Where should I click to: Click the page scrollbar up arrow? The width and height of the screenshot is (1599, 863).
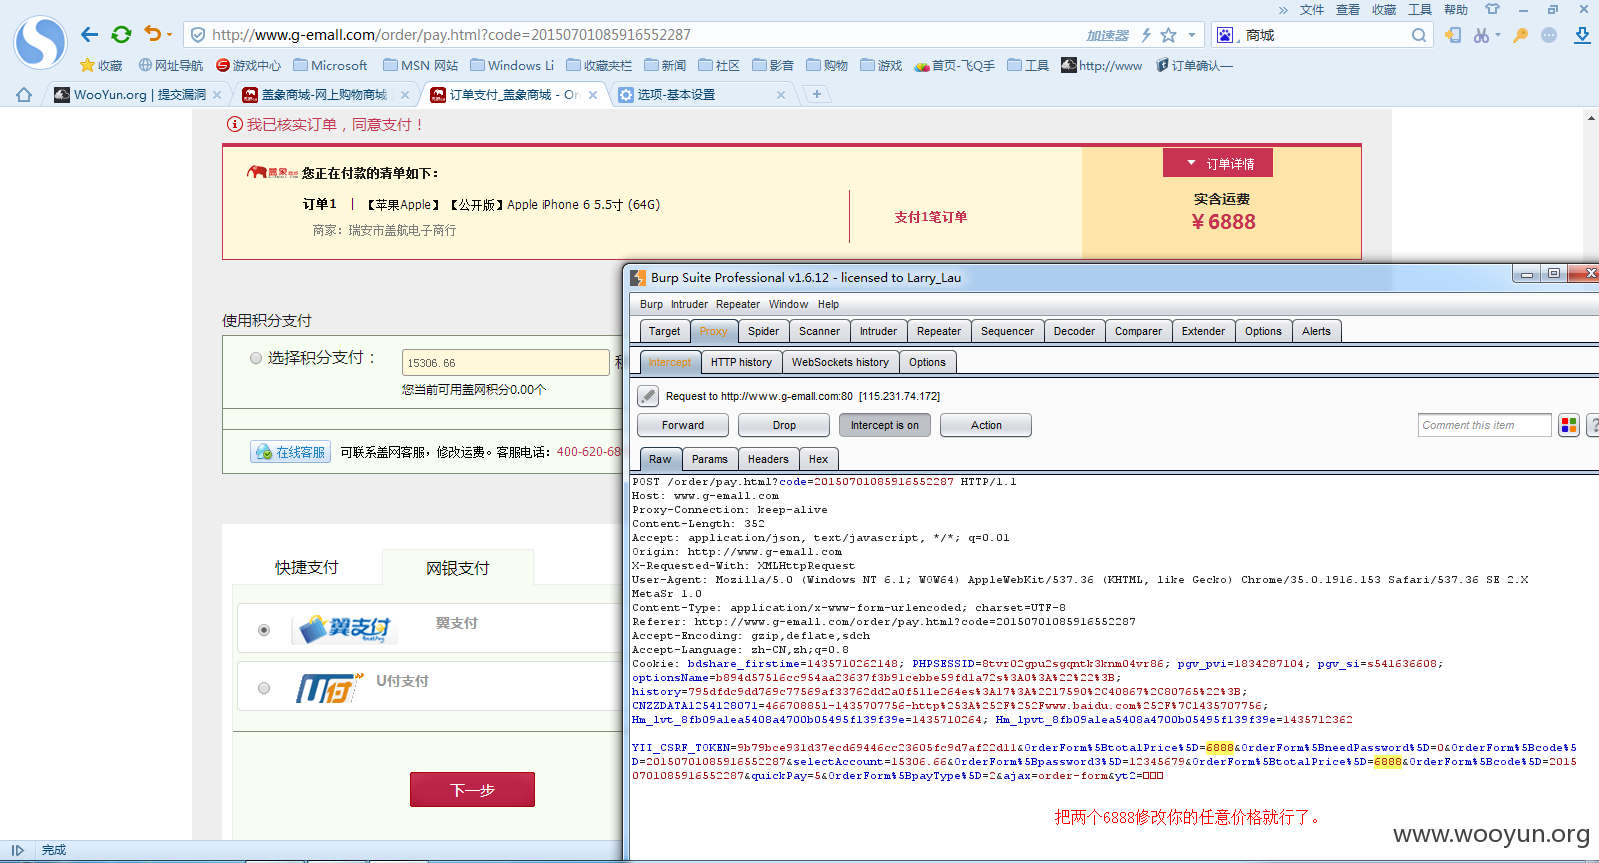(1591, 118)
